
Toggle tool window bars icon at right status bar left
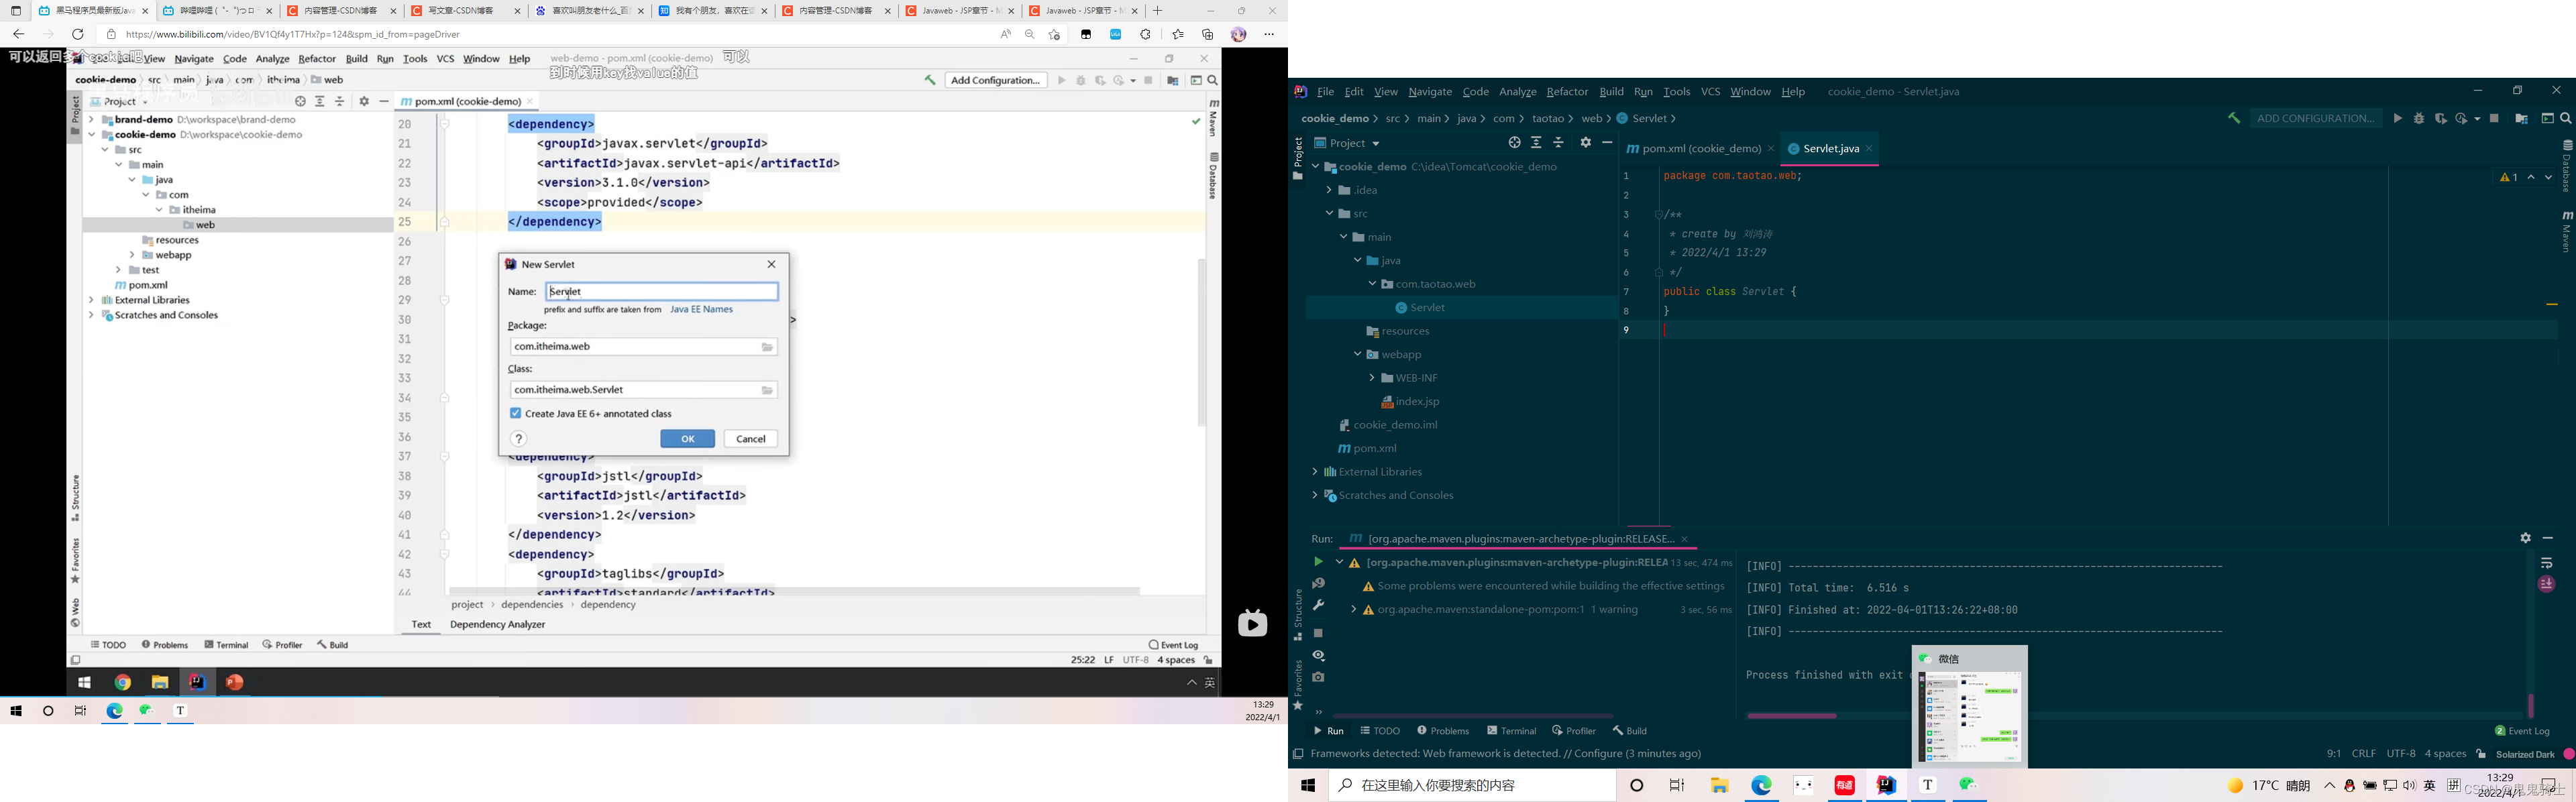1298,754
